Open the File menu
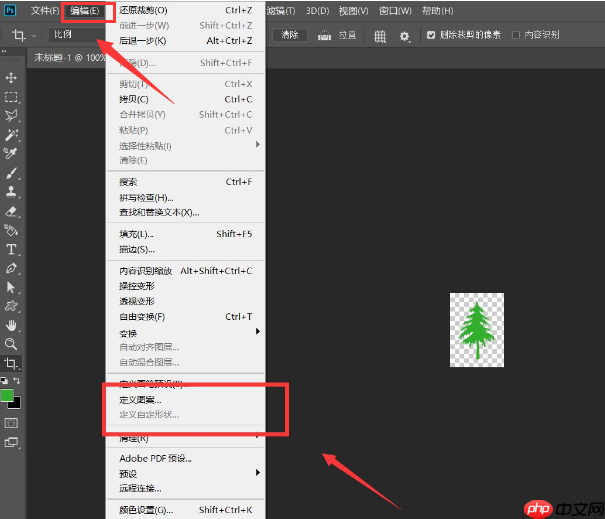Viewport: 605px width, 519px height. (45, 11)
